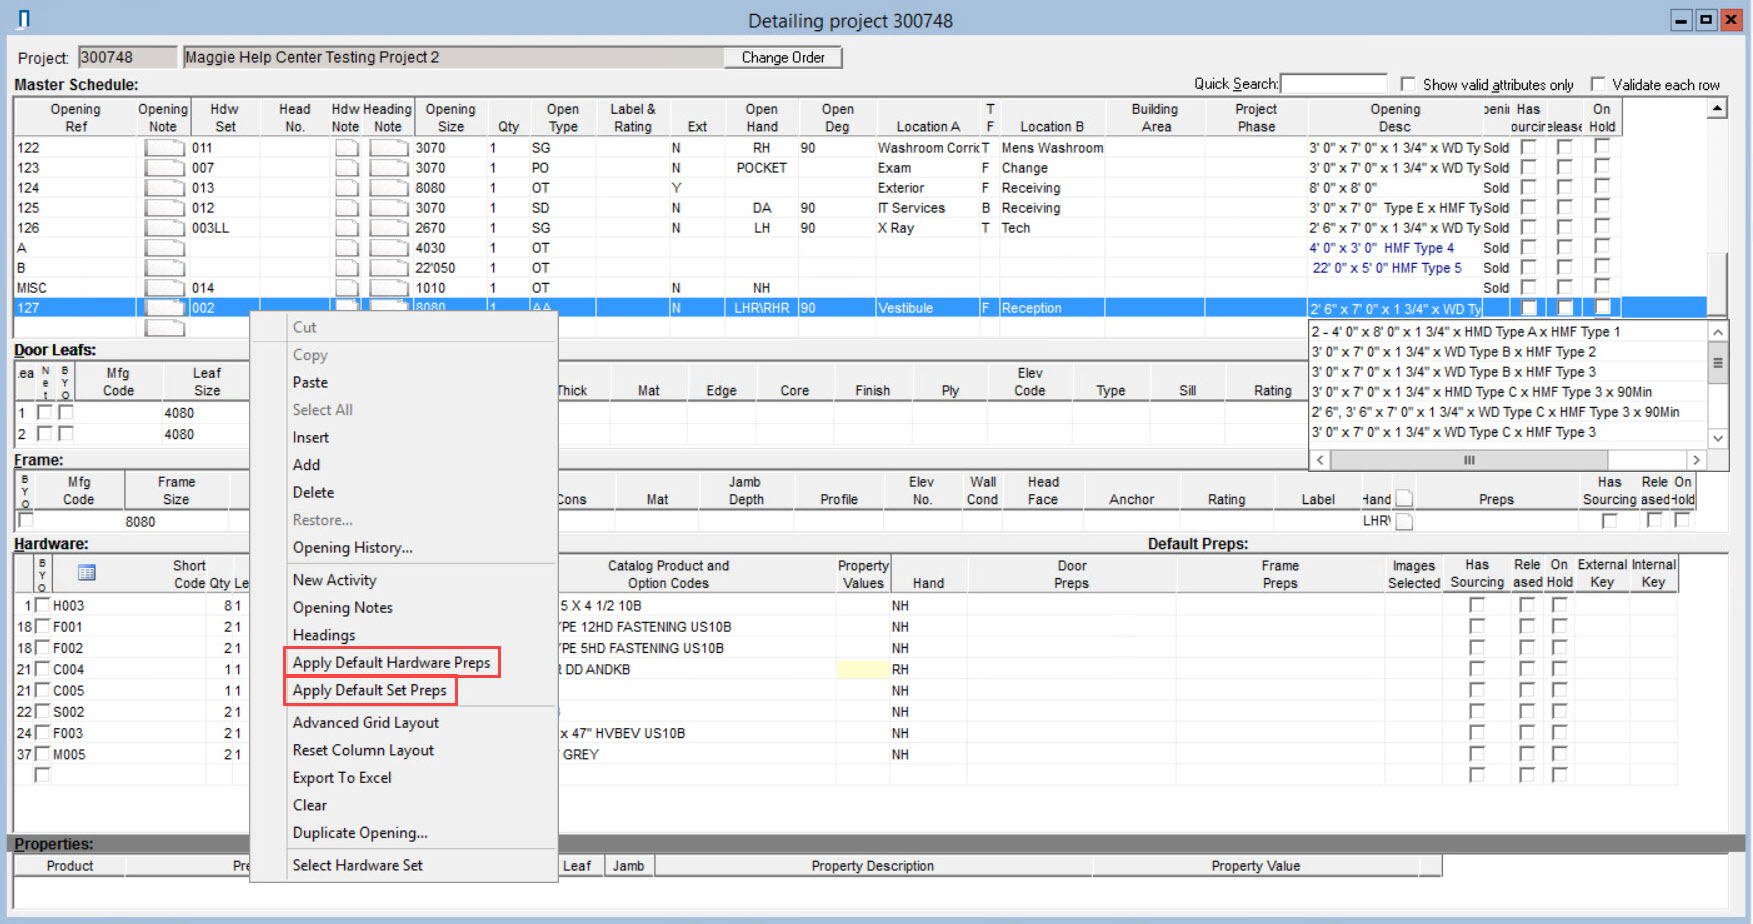
Task: Click the application icon in the title bar
Action: click(x=24, y=19)
